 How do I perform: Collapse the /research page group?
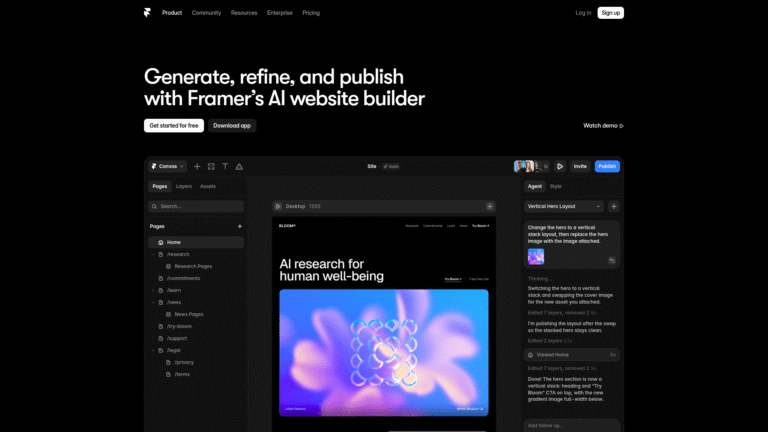pos(153,254)
